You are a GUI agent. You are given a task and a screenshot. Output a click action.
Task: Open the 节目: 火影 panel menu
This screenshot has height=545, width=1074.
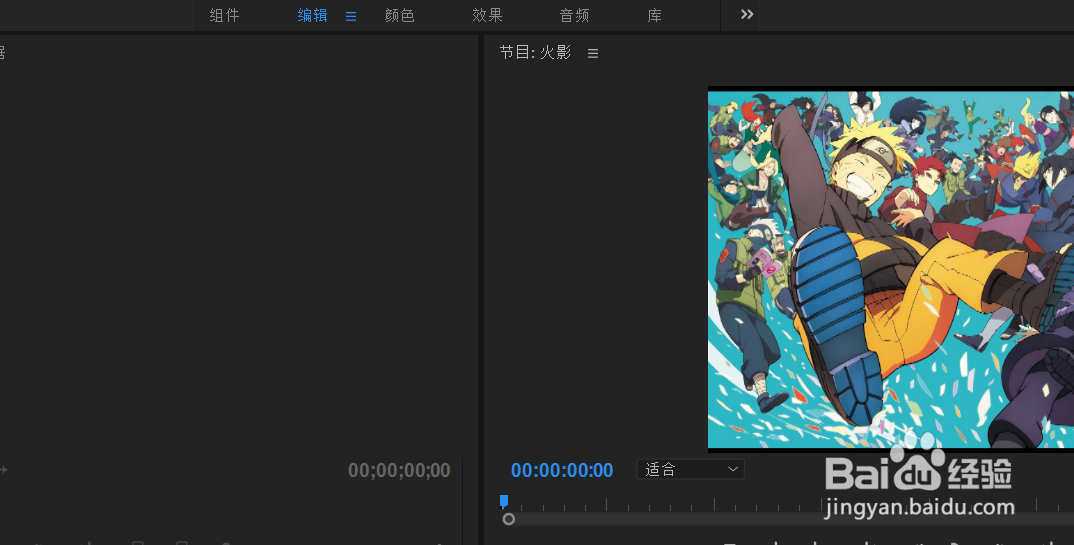click(593, 53)
